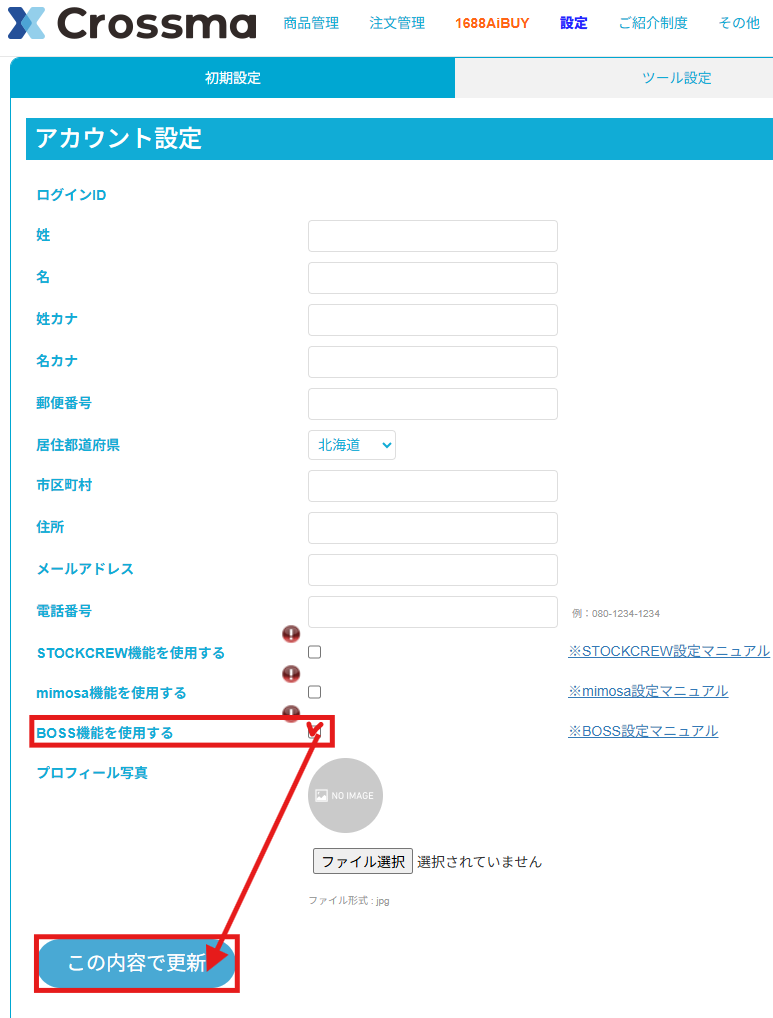This screenshot has height=1018, width=773.
Task: Toggle the mimosa機能を使用する checkbox
Action: tap(315, 692)
